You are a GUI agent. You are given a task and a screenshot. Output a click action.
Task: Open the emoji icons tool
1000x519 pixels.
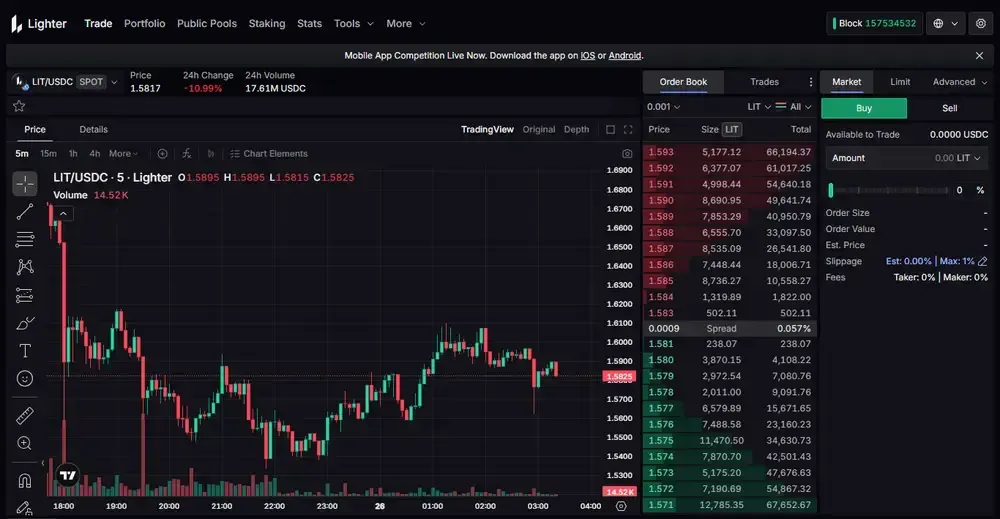point(25,379)
